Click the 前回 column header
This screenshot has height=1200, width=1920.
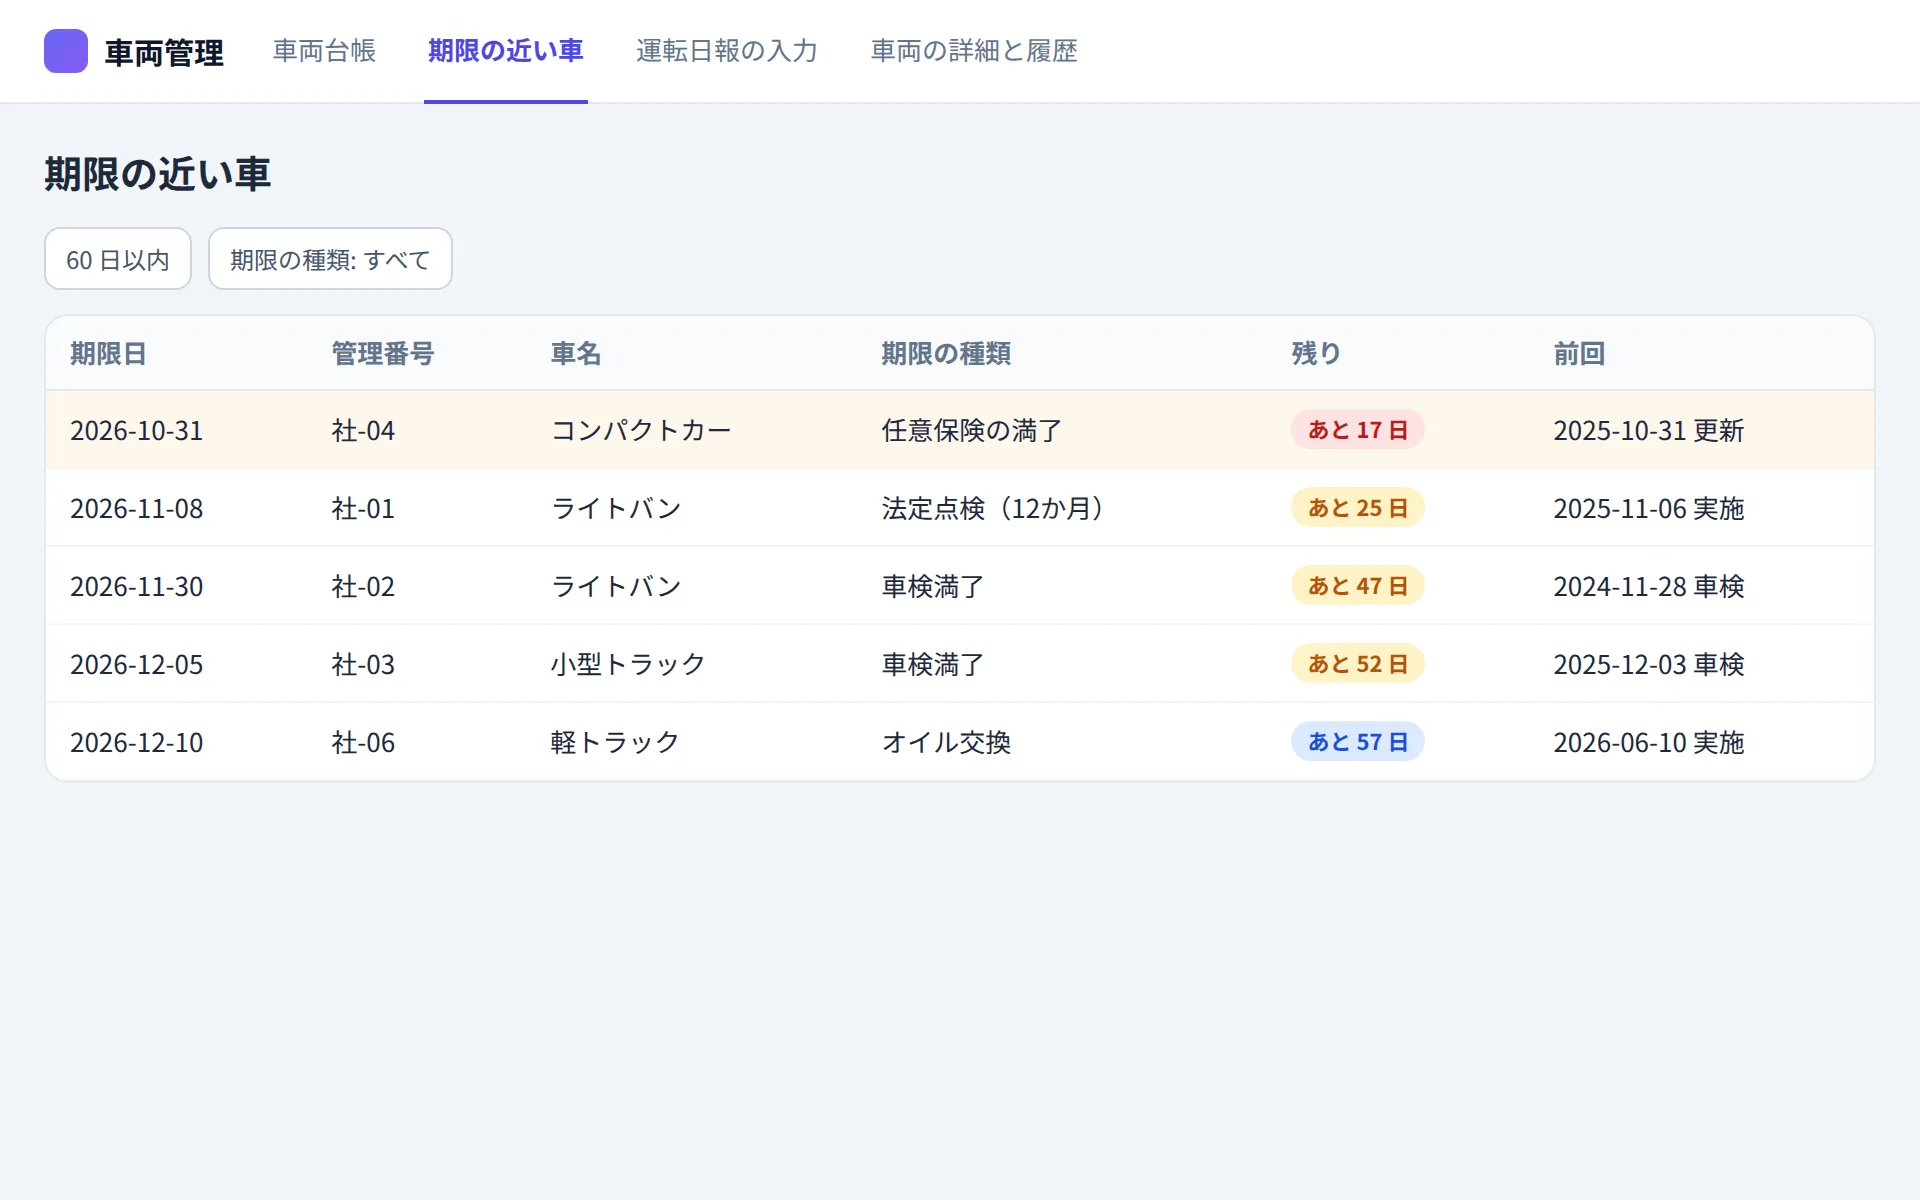pyautogui.click(x=1579, y=353)
